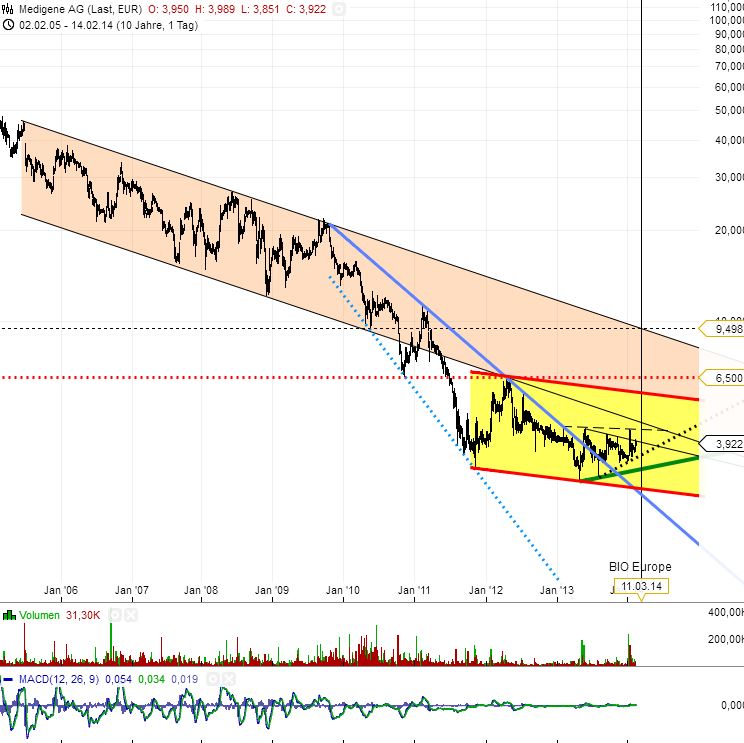Click the clock icon next to the date range
Screen dimensions: 744x743
(x=8, y=25)
